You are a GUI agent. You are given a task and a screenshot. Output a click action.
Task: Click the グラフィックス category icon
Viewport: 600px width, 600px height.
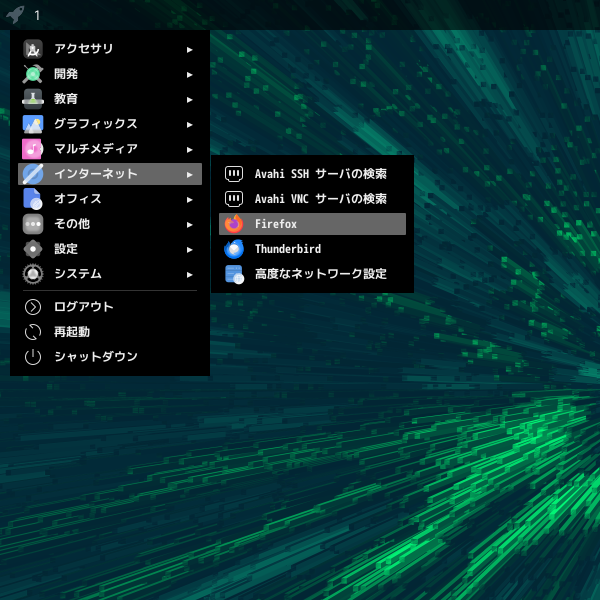coord(33,124)
